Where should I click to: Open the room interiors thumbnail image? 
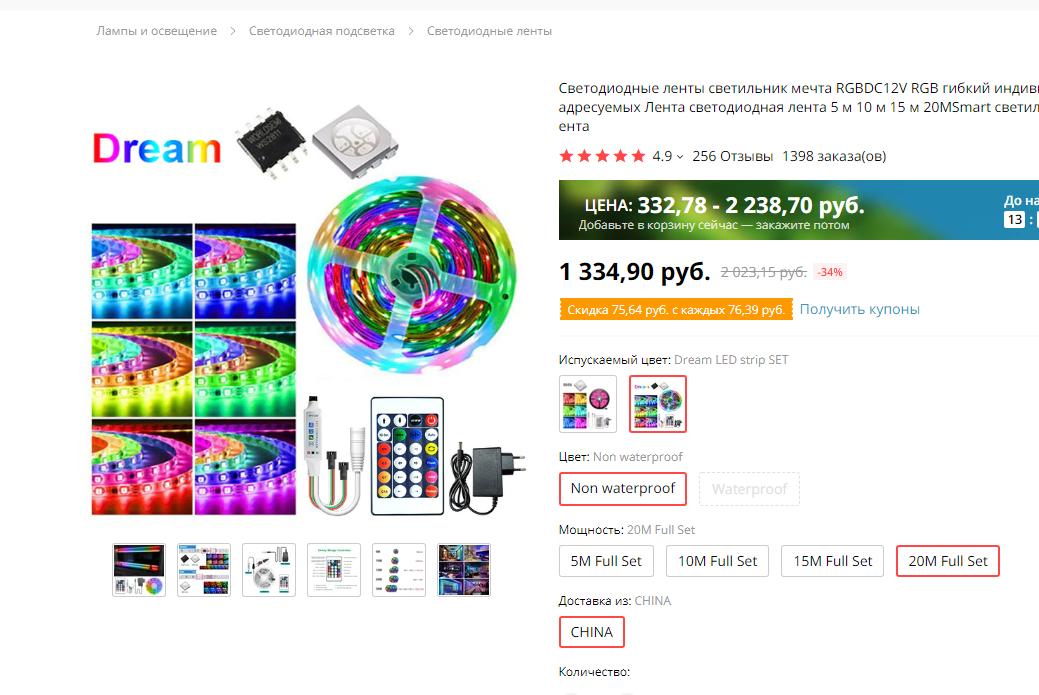[x=463, y=570]
